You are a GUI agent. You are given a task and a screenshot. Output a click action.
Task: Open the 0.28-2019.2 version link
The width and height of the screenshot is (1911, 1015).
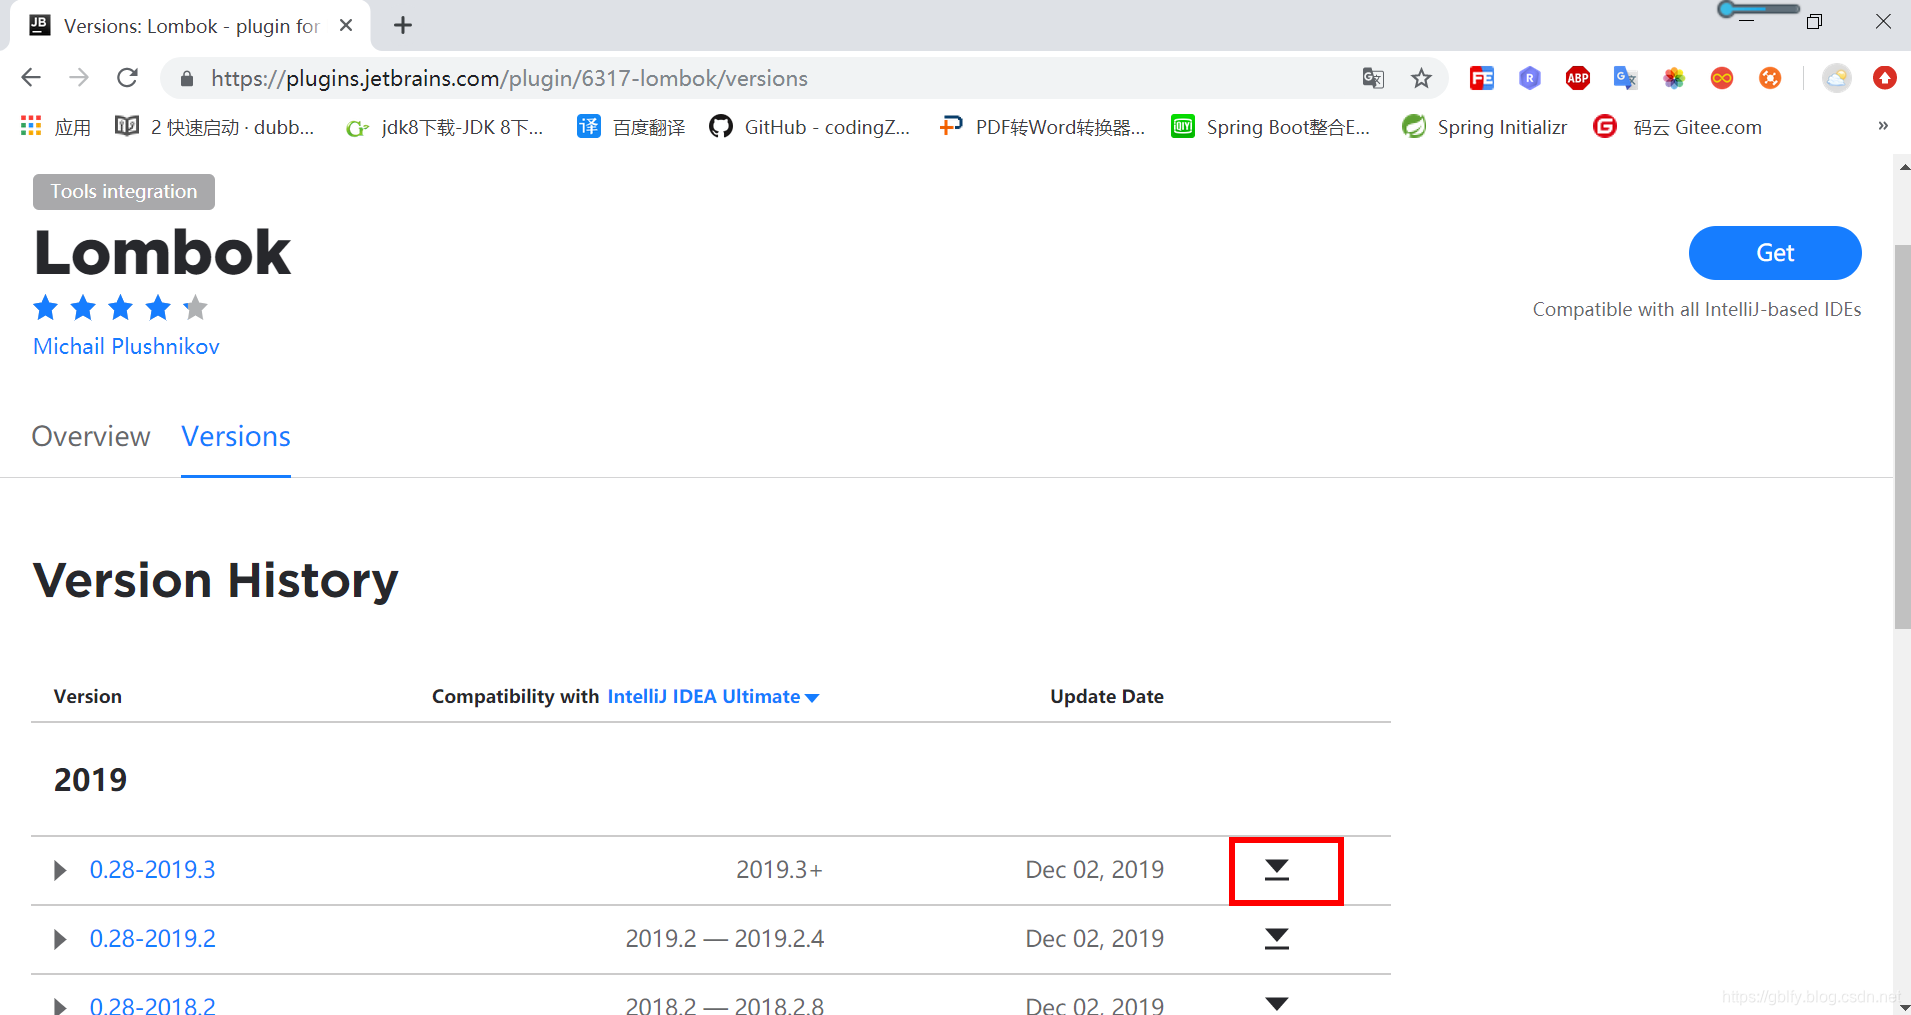153,939
